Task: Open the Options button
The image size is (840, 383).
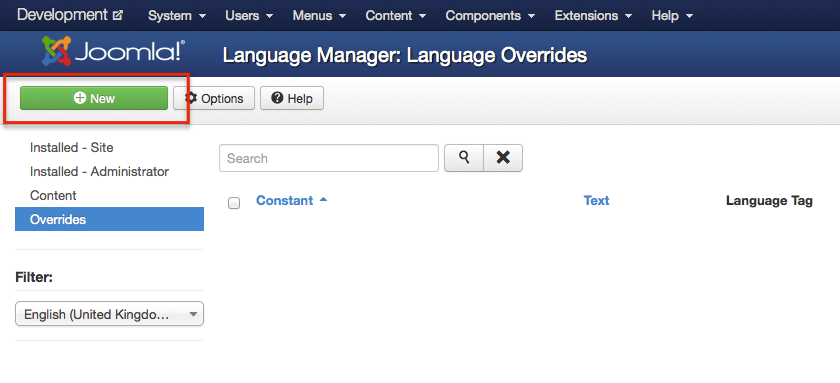Action: (214, 99)
